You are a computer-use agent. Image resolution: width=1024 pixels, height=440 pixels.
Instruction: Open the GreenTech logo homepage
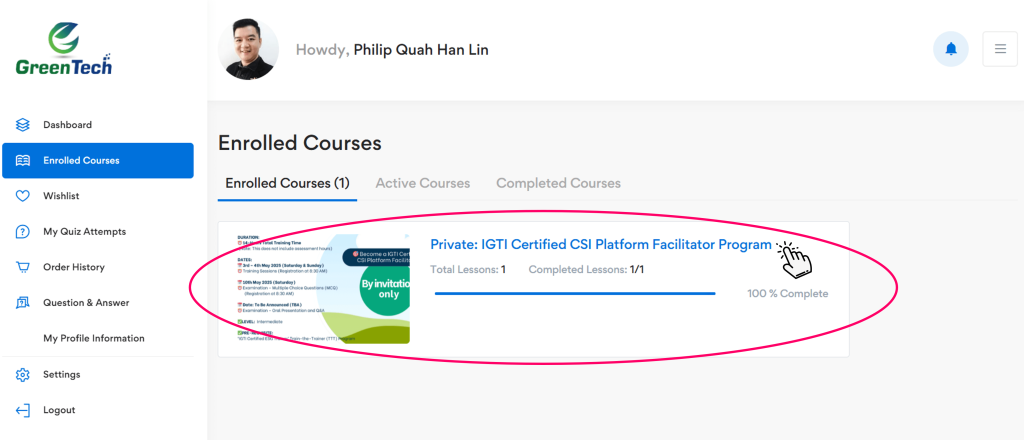coord(64,49)
